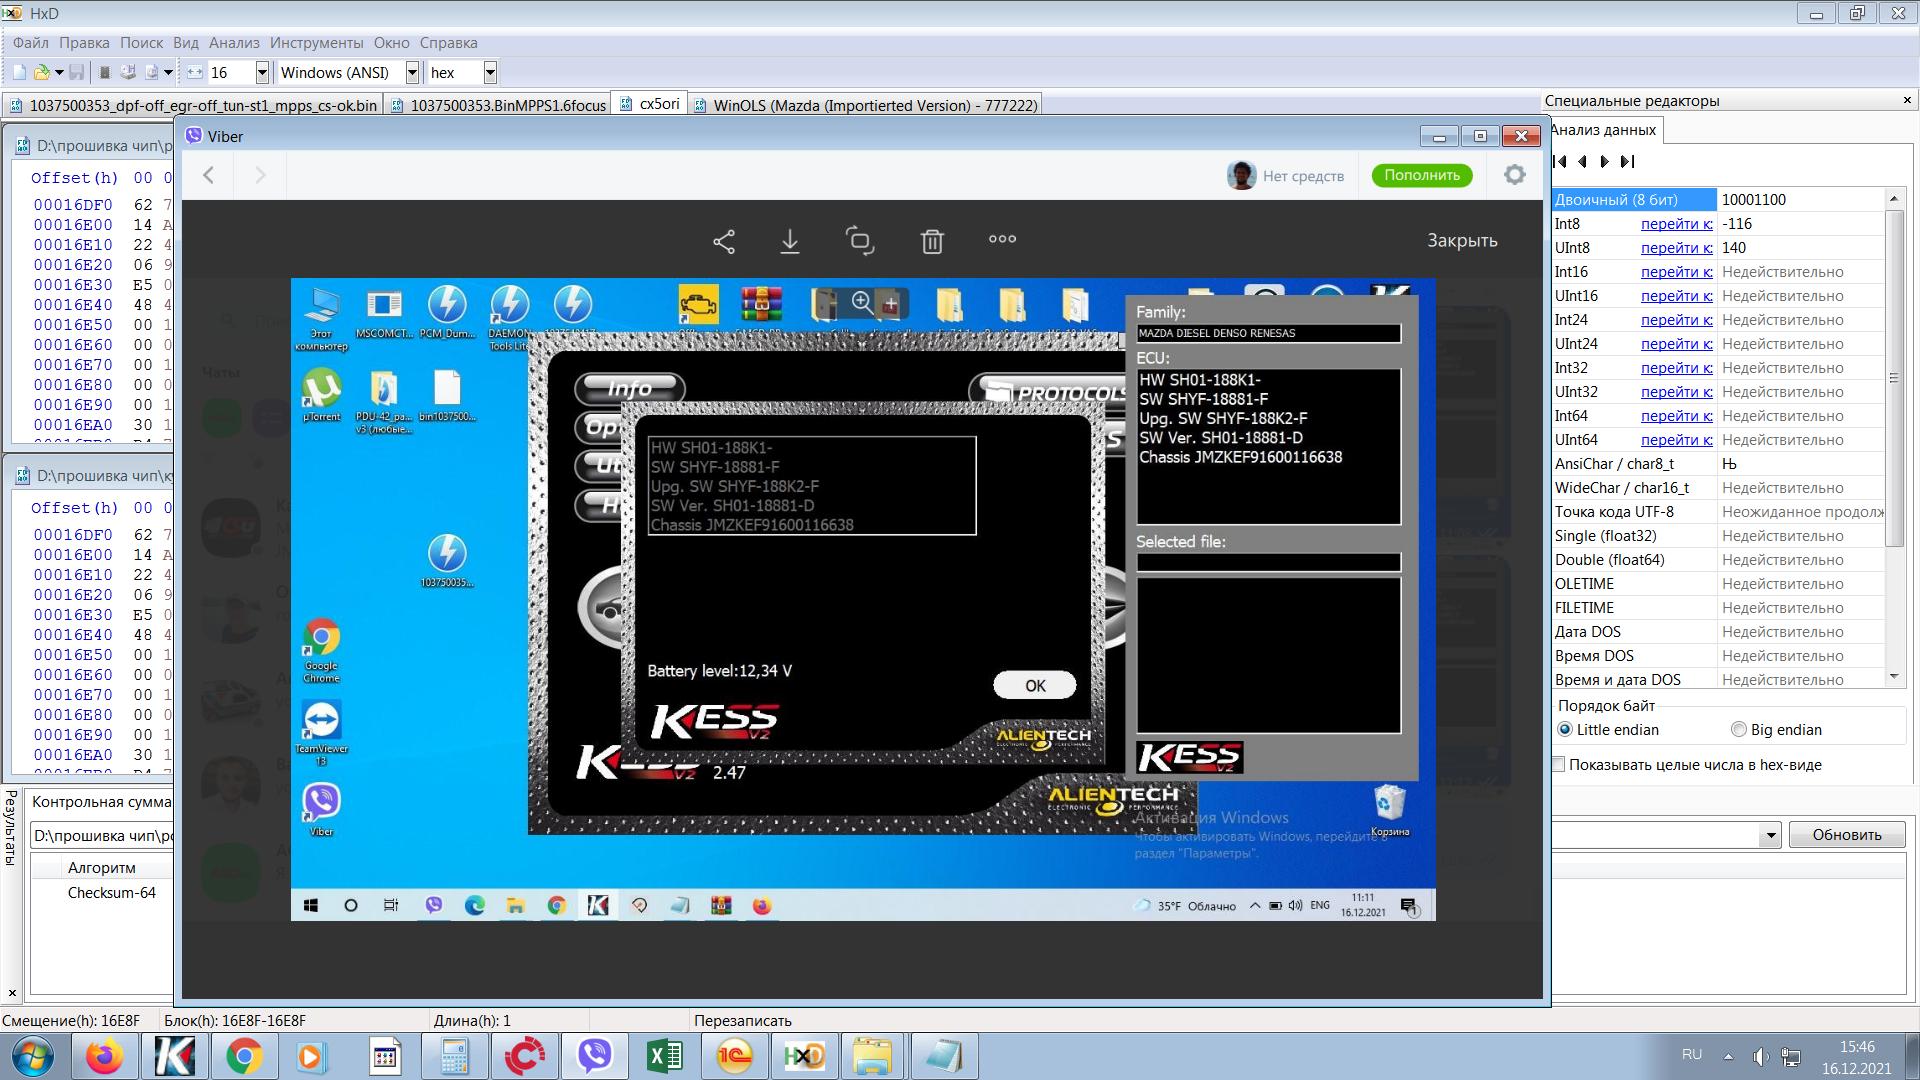
Task: Enable showing integers in hex view
Action: coord(1558,765)
